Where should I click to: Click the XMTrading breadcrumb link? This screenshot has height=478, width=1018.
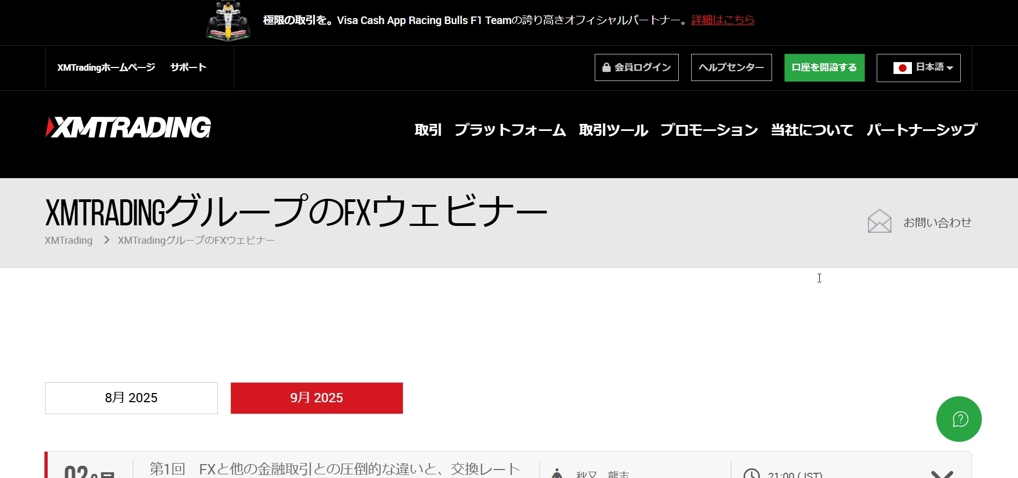click(68, 240)
